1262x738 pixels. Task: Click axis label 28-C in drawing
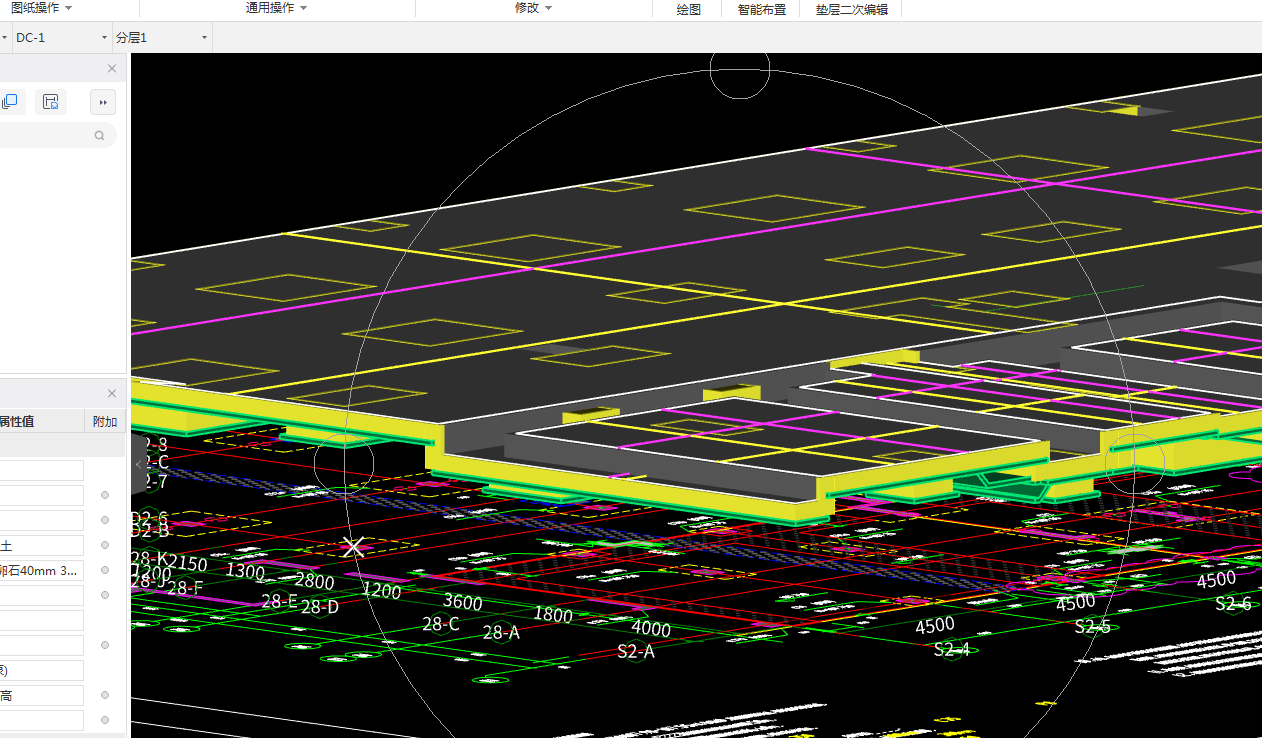441,624
